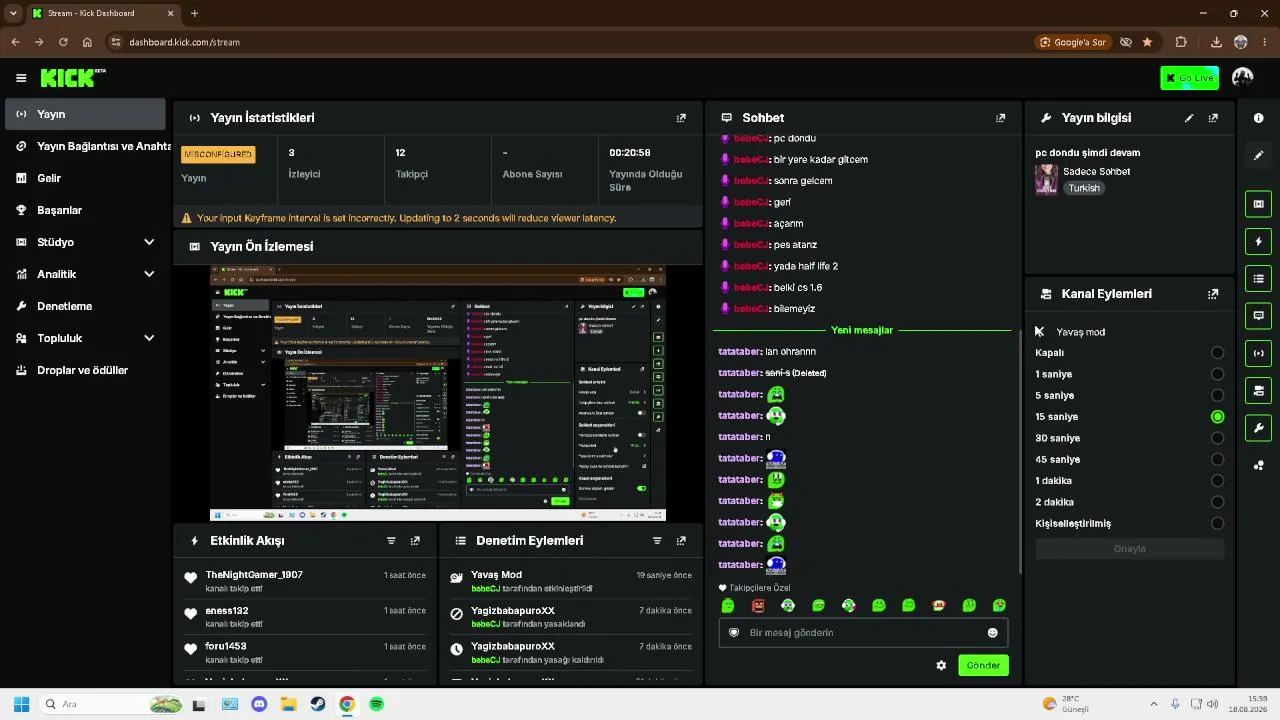Pop out the Yayın İstatistikleri panel

pos(681,118)
